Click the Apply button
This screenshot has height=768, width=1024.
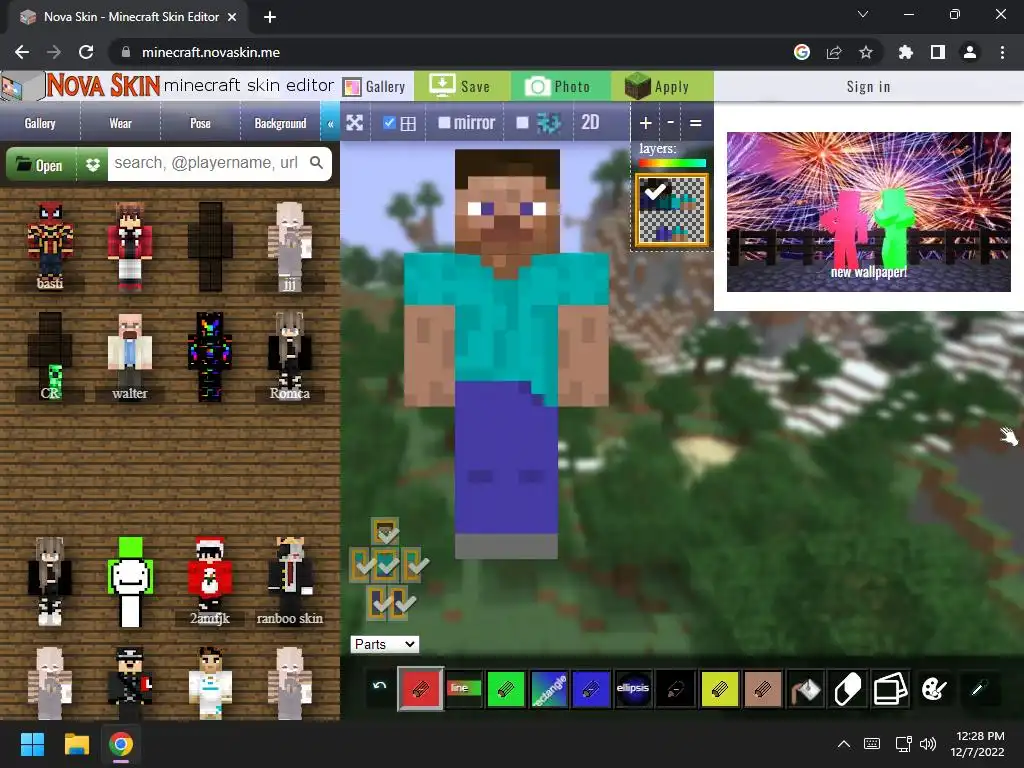(662, 86)
